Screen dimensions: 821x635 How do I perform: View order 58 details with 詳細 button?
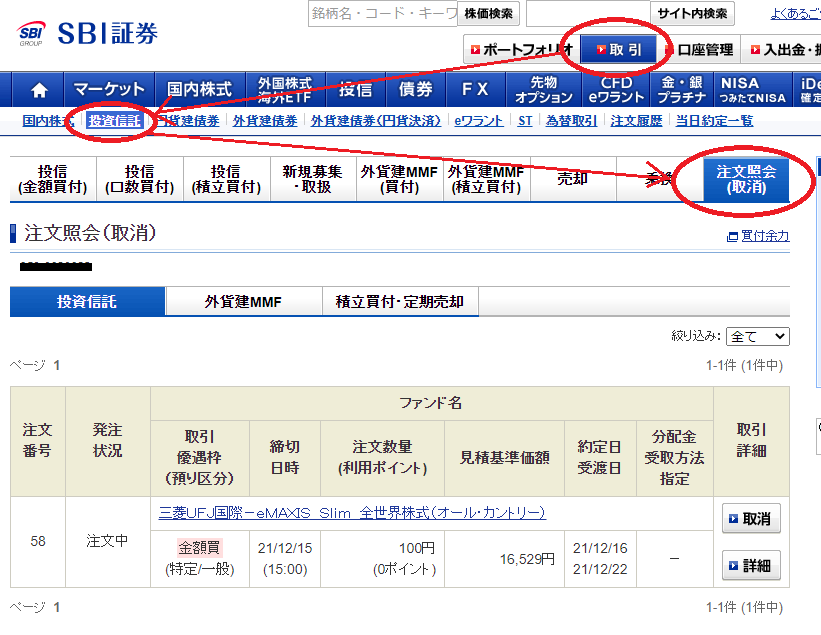click(x=751, y=565)
